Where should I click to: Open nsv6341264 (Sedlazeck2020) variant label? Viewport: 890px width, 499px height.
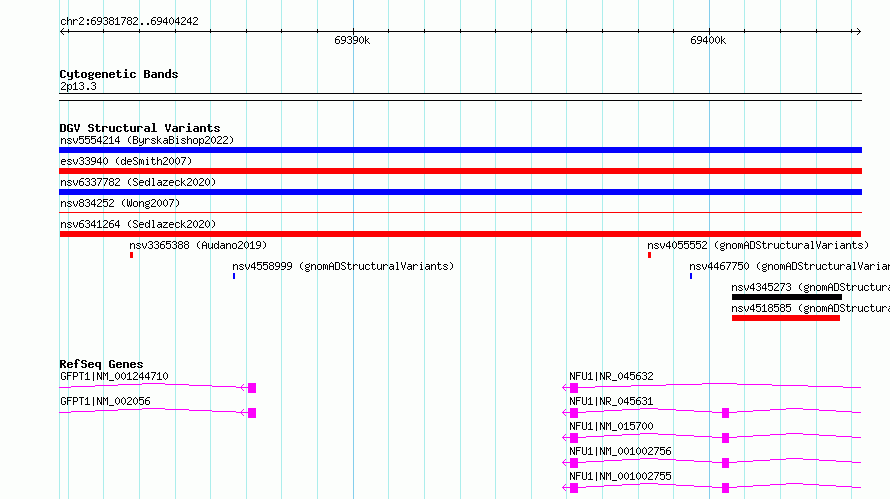coord(138,224)
